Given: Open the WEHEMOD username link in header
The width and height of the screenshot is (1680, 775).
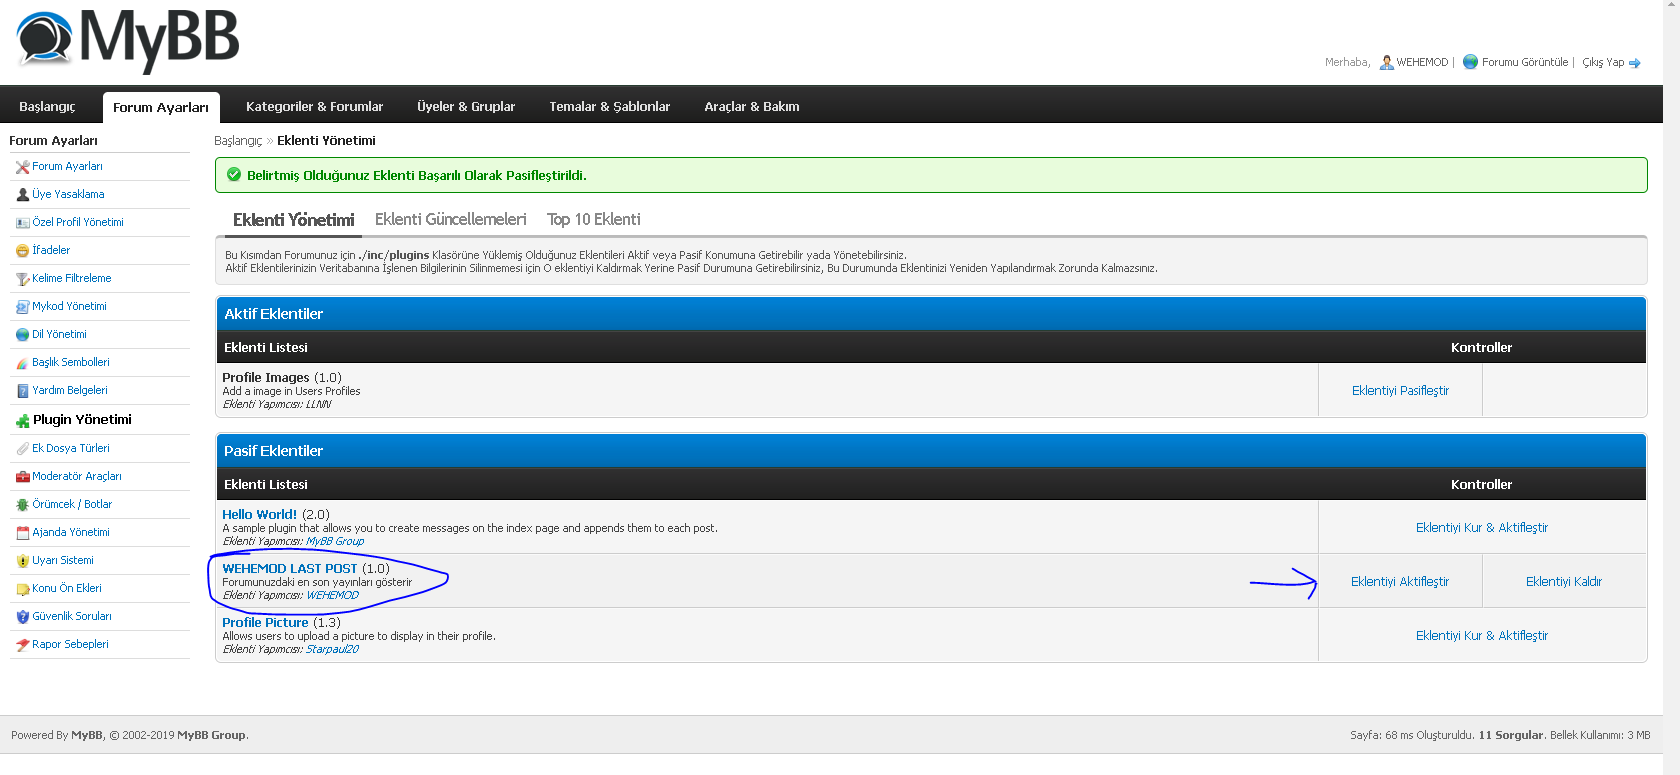Looking at the screenshot, I should (1422, 62).
